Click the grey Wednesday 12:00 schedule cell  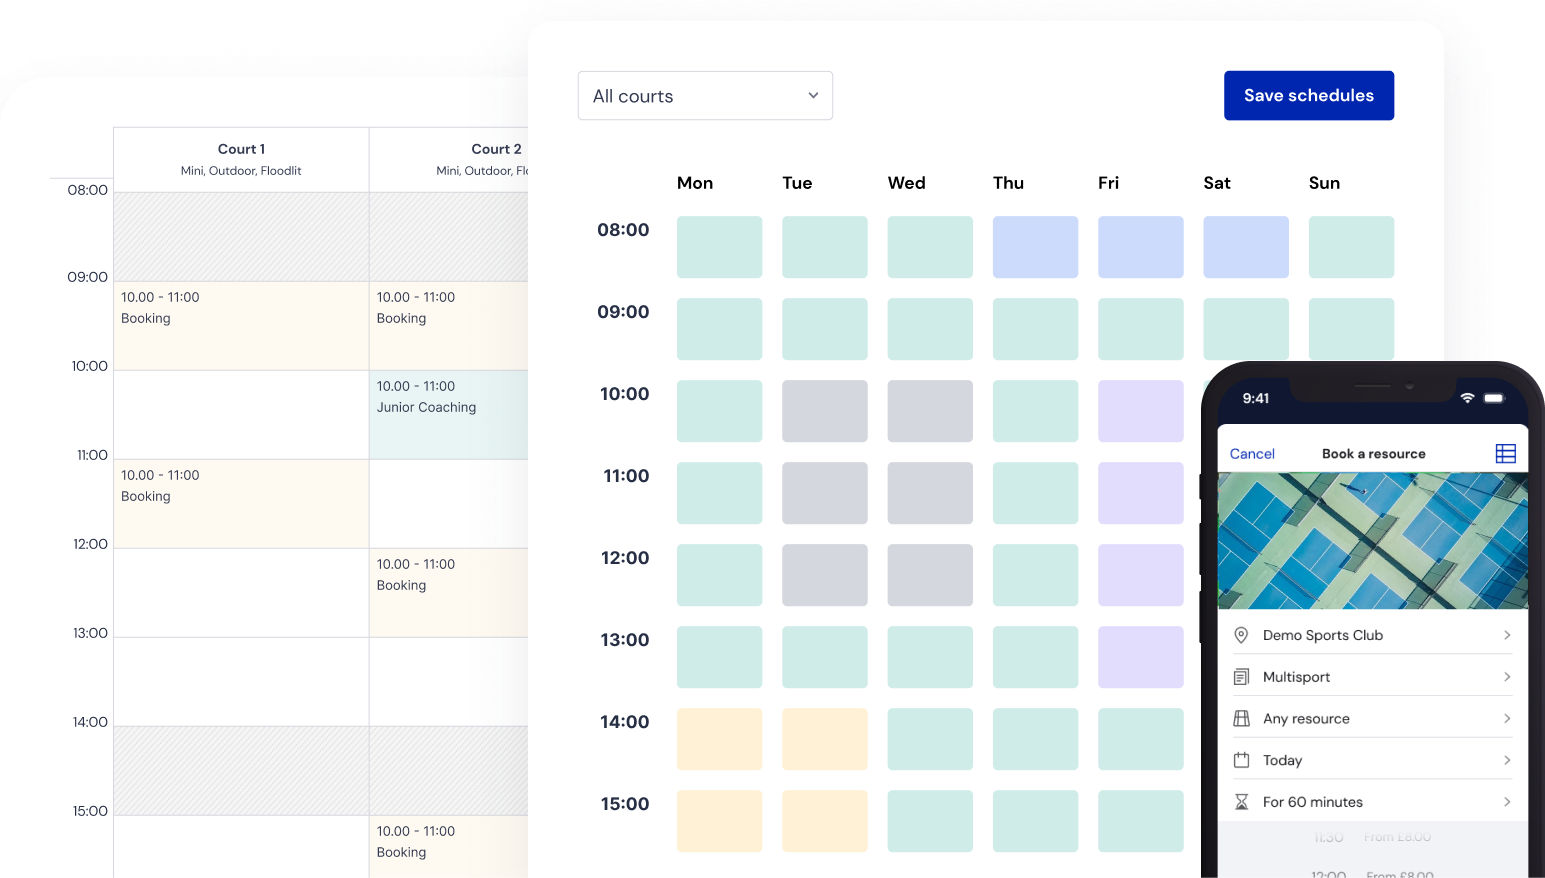(930, 575)
